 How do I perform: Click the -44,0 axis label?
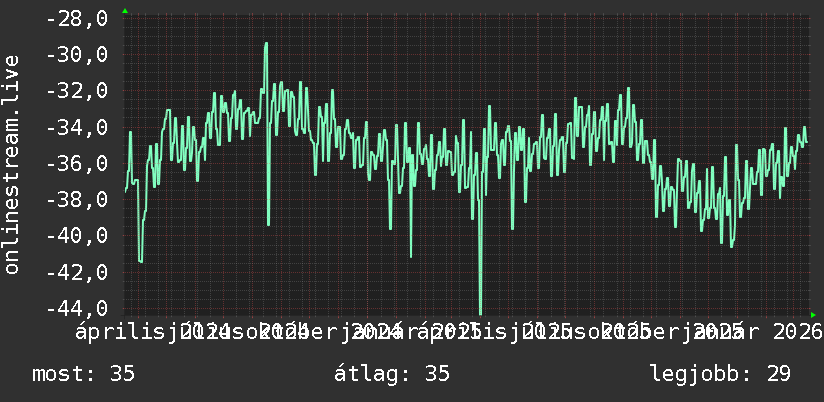click(77, 308)
